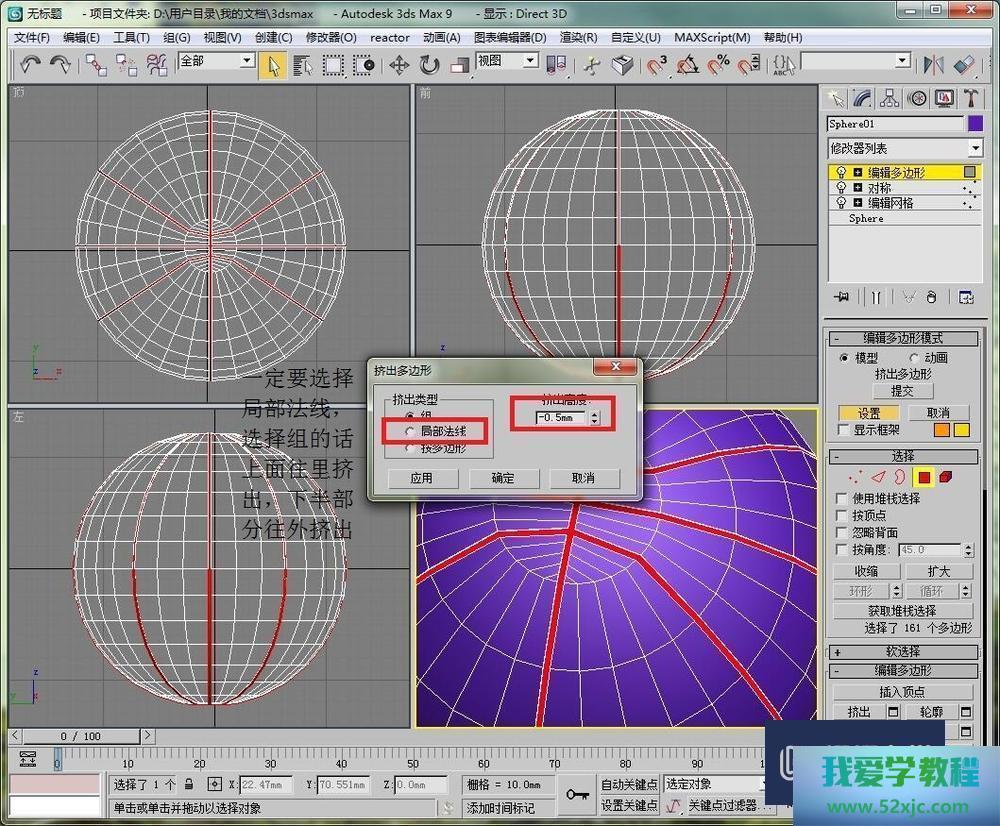
Task: Click the Undo arrow in main toolbar
Action: pos(30,65)
